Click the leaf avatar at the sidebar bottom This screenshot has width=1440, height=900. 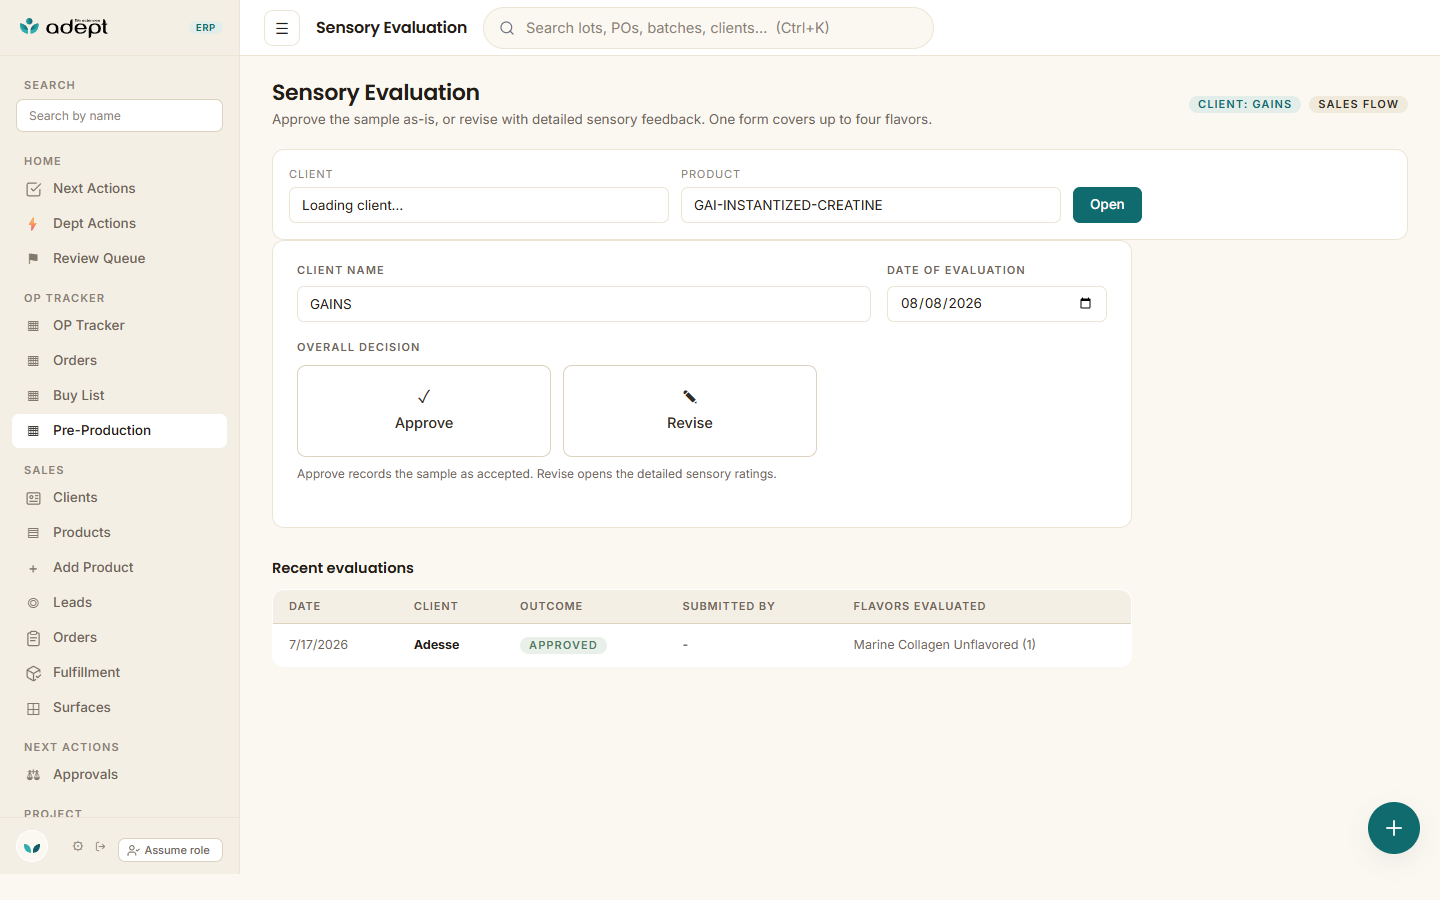click(32, 847)
